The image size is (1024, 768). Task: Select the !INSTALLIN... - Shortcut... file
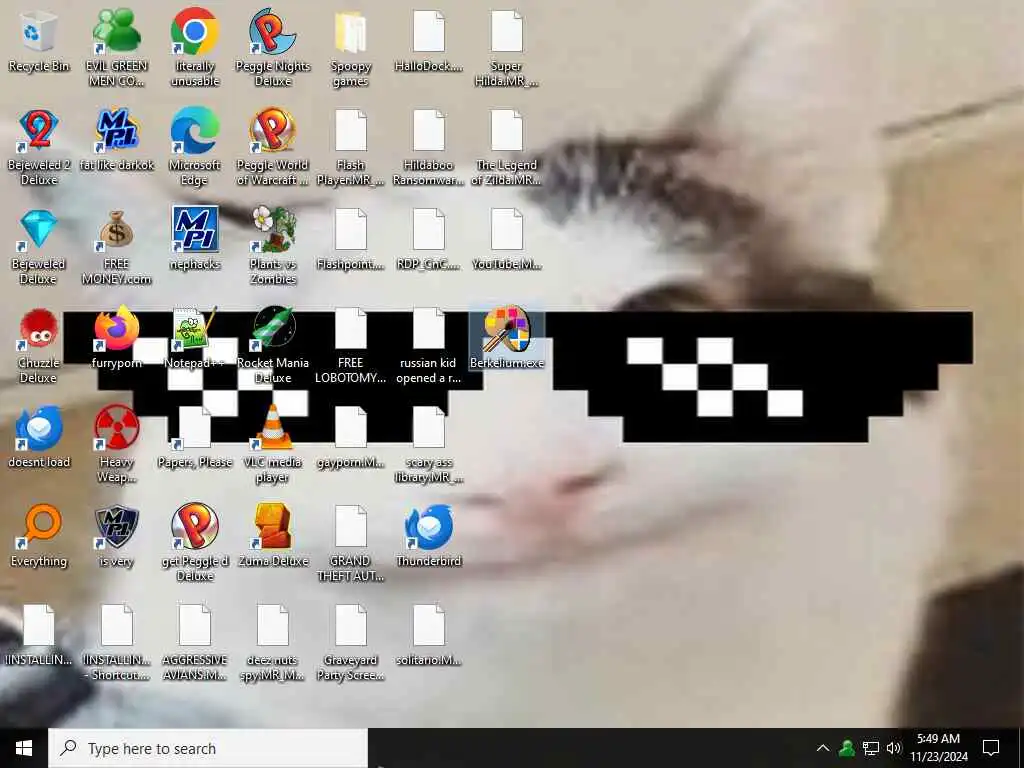[116, 643]
